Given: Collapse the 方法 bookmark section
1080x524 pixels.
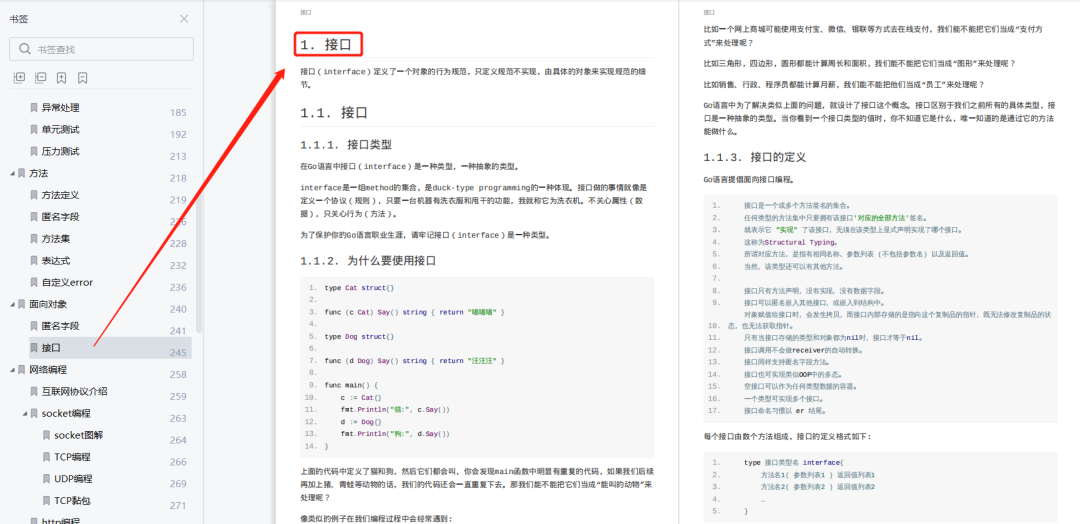Looking at the screenshot, I should (12, 174).
